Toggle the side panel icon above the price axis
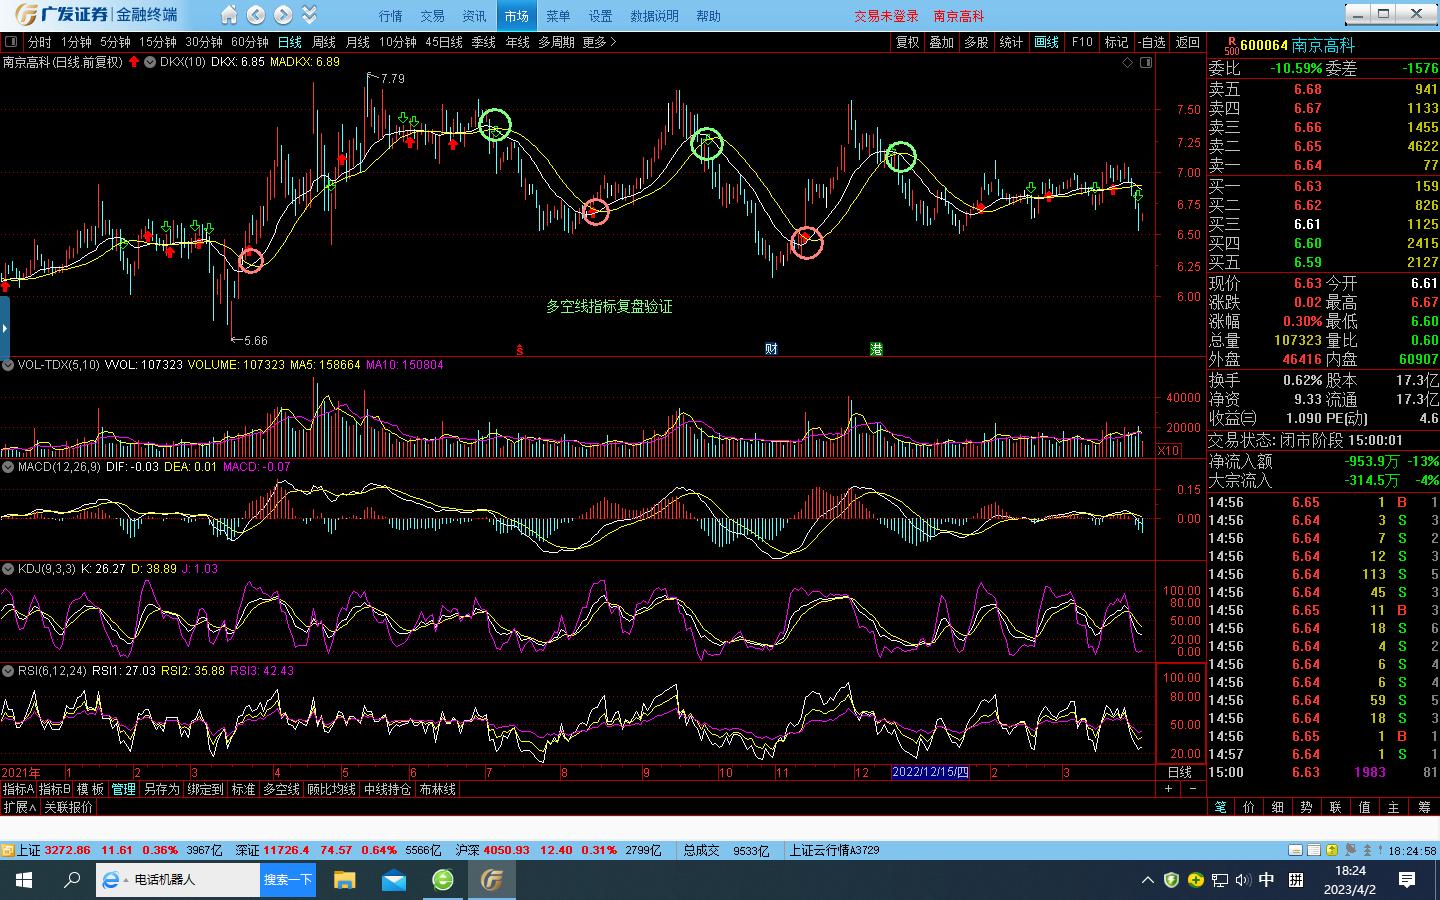Viewport: 1440px width, 900px height. click(x=1146, y=62)
